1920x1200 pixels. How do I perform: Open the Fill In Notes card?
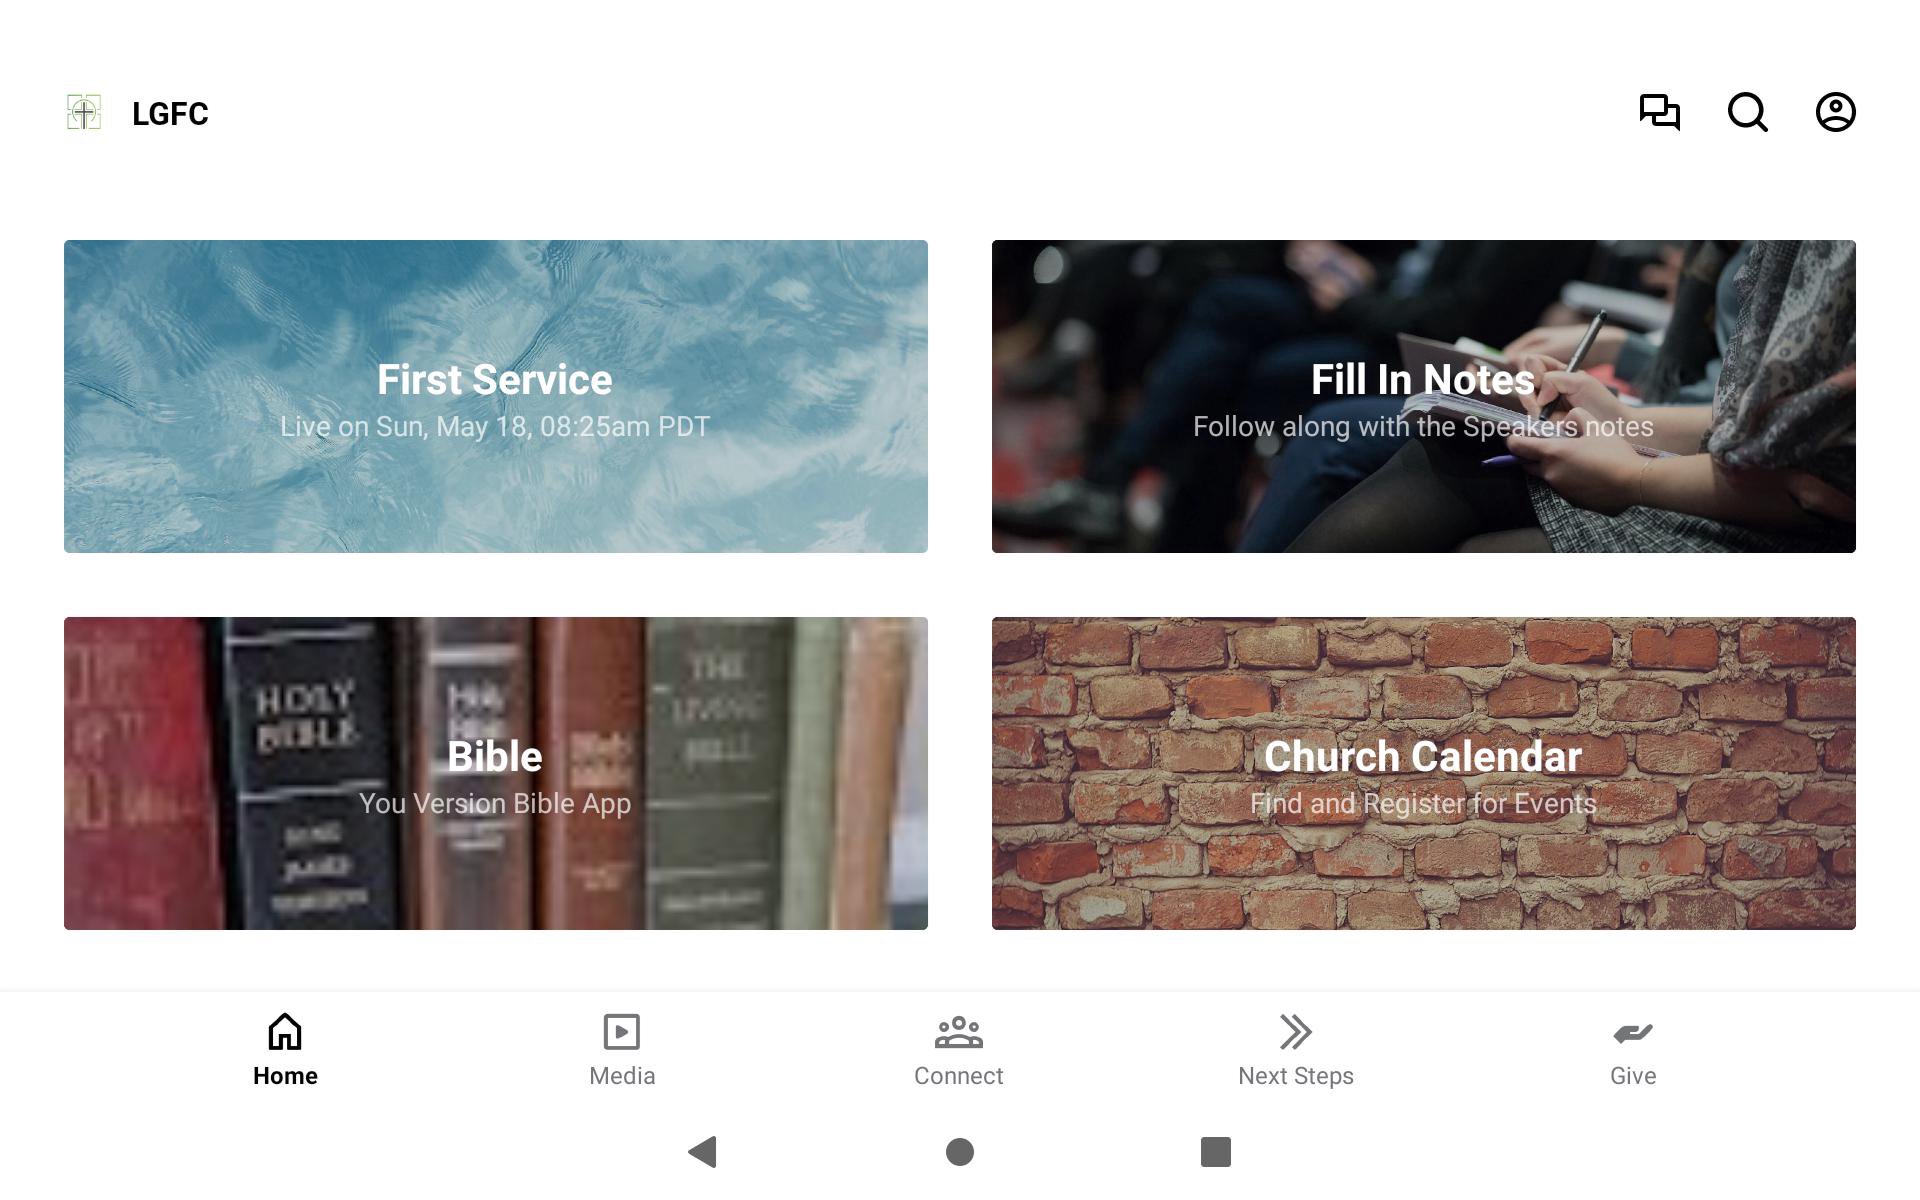click(1424, 396)
